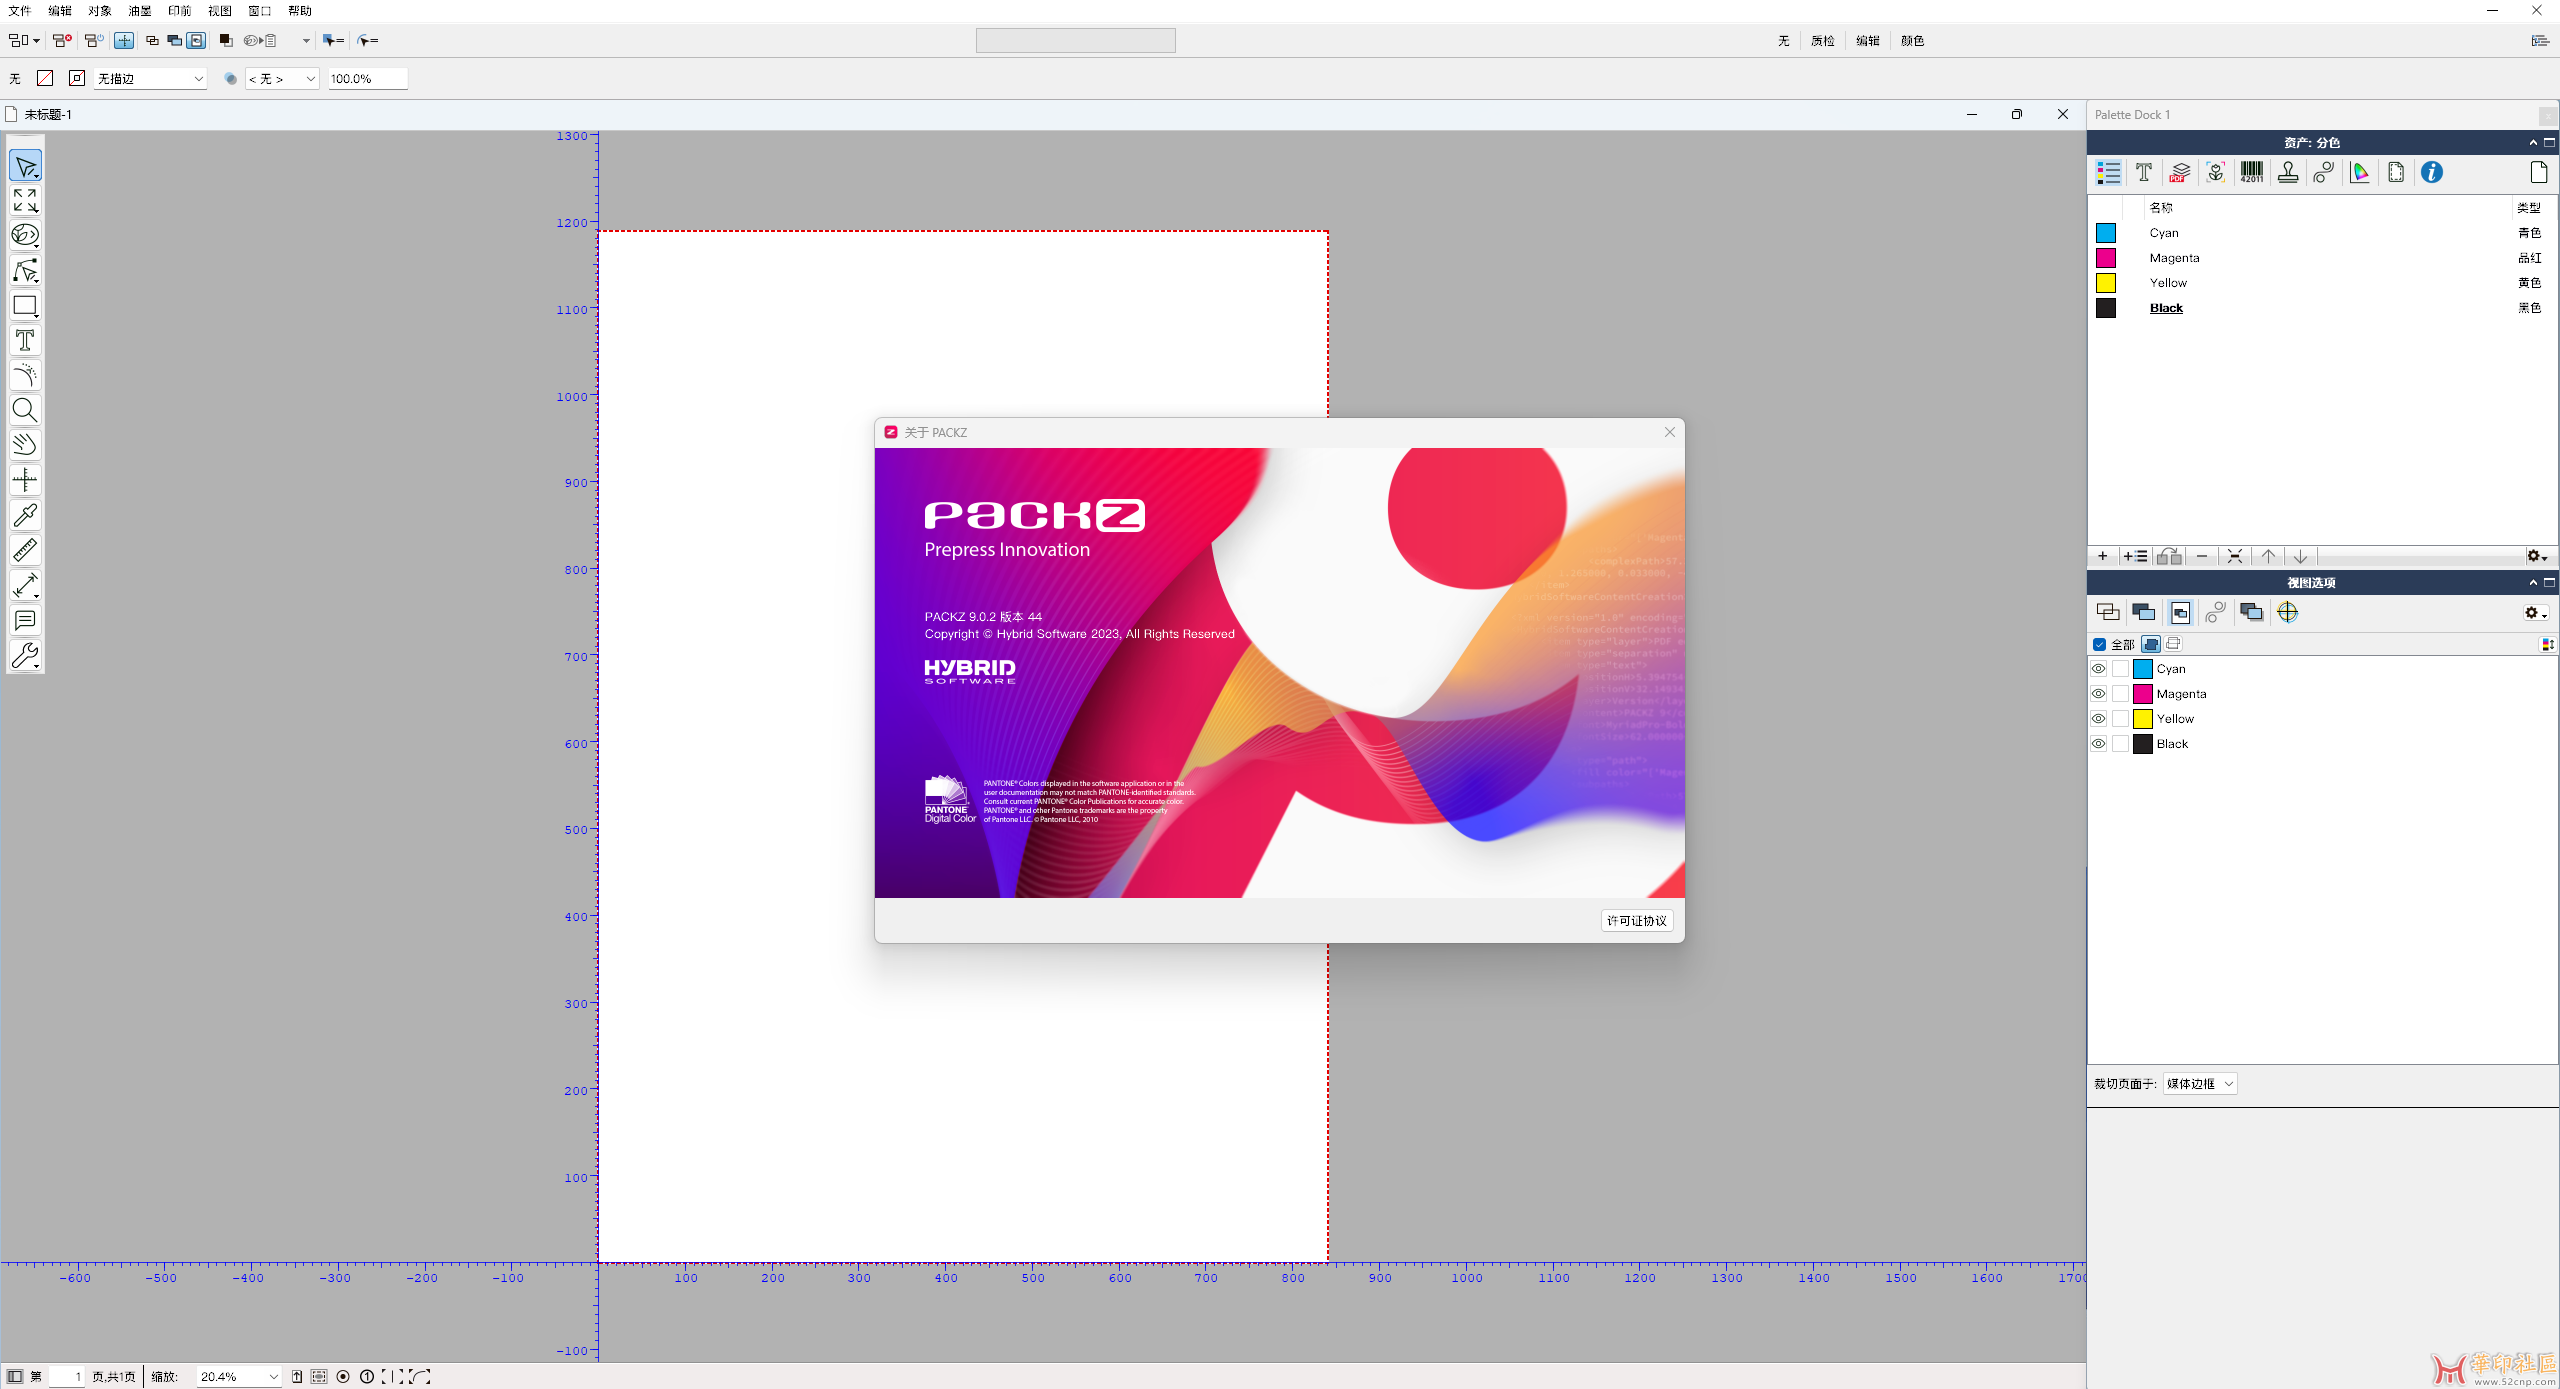Screen dimensions: 2560x1389
Task: Pick the Eyedropper tool
Action: pyautogui.click(x=25, y=515)
